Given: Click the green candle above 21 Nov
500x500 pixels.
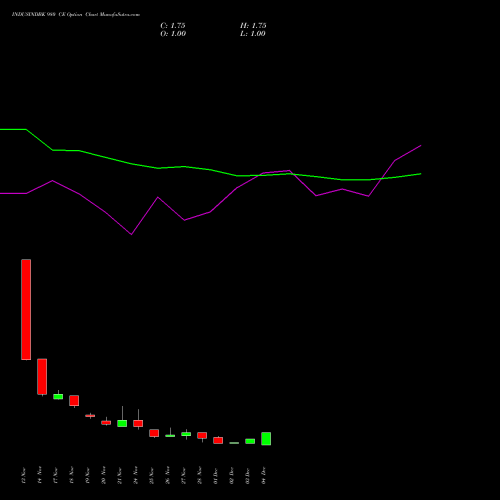Looking at the screenshot, I should click(122, 423).
